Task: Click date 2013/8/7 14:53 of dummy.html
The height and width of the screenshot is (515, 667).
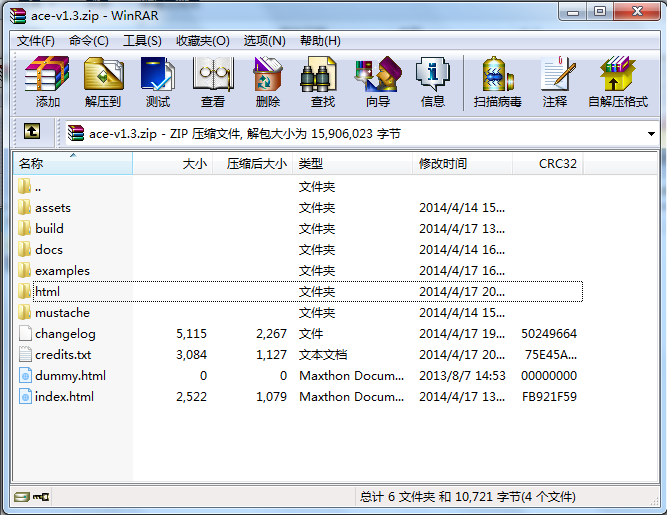Action: [462, 376]
